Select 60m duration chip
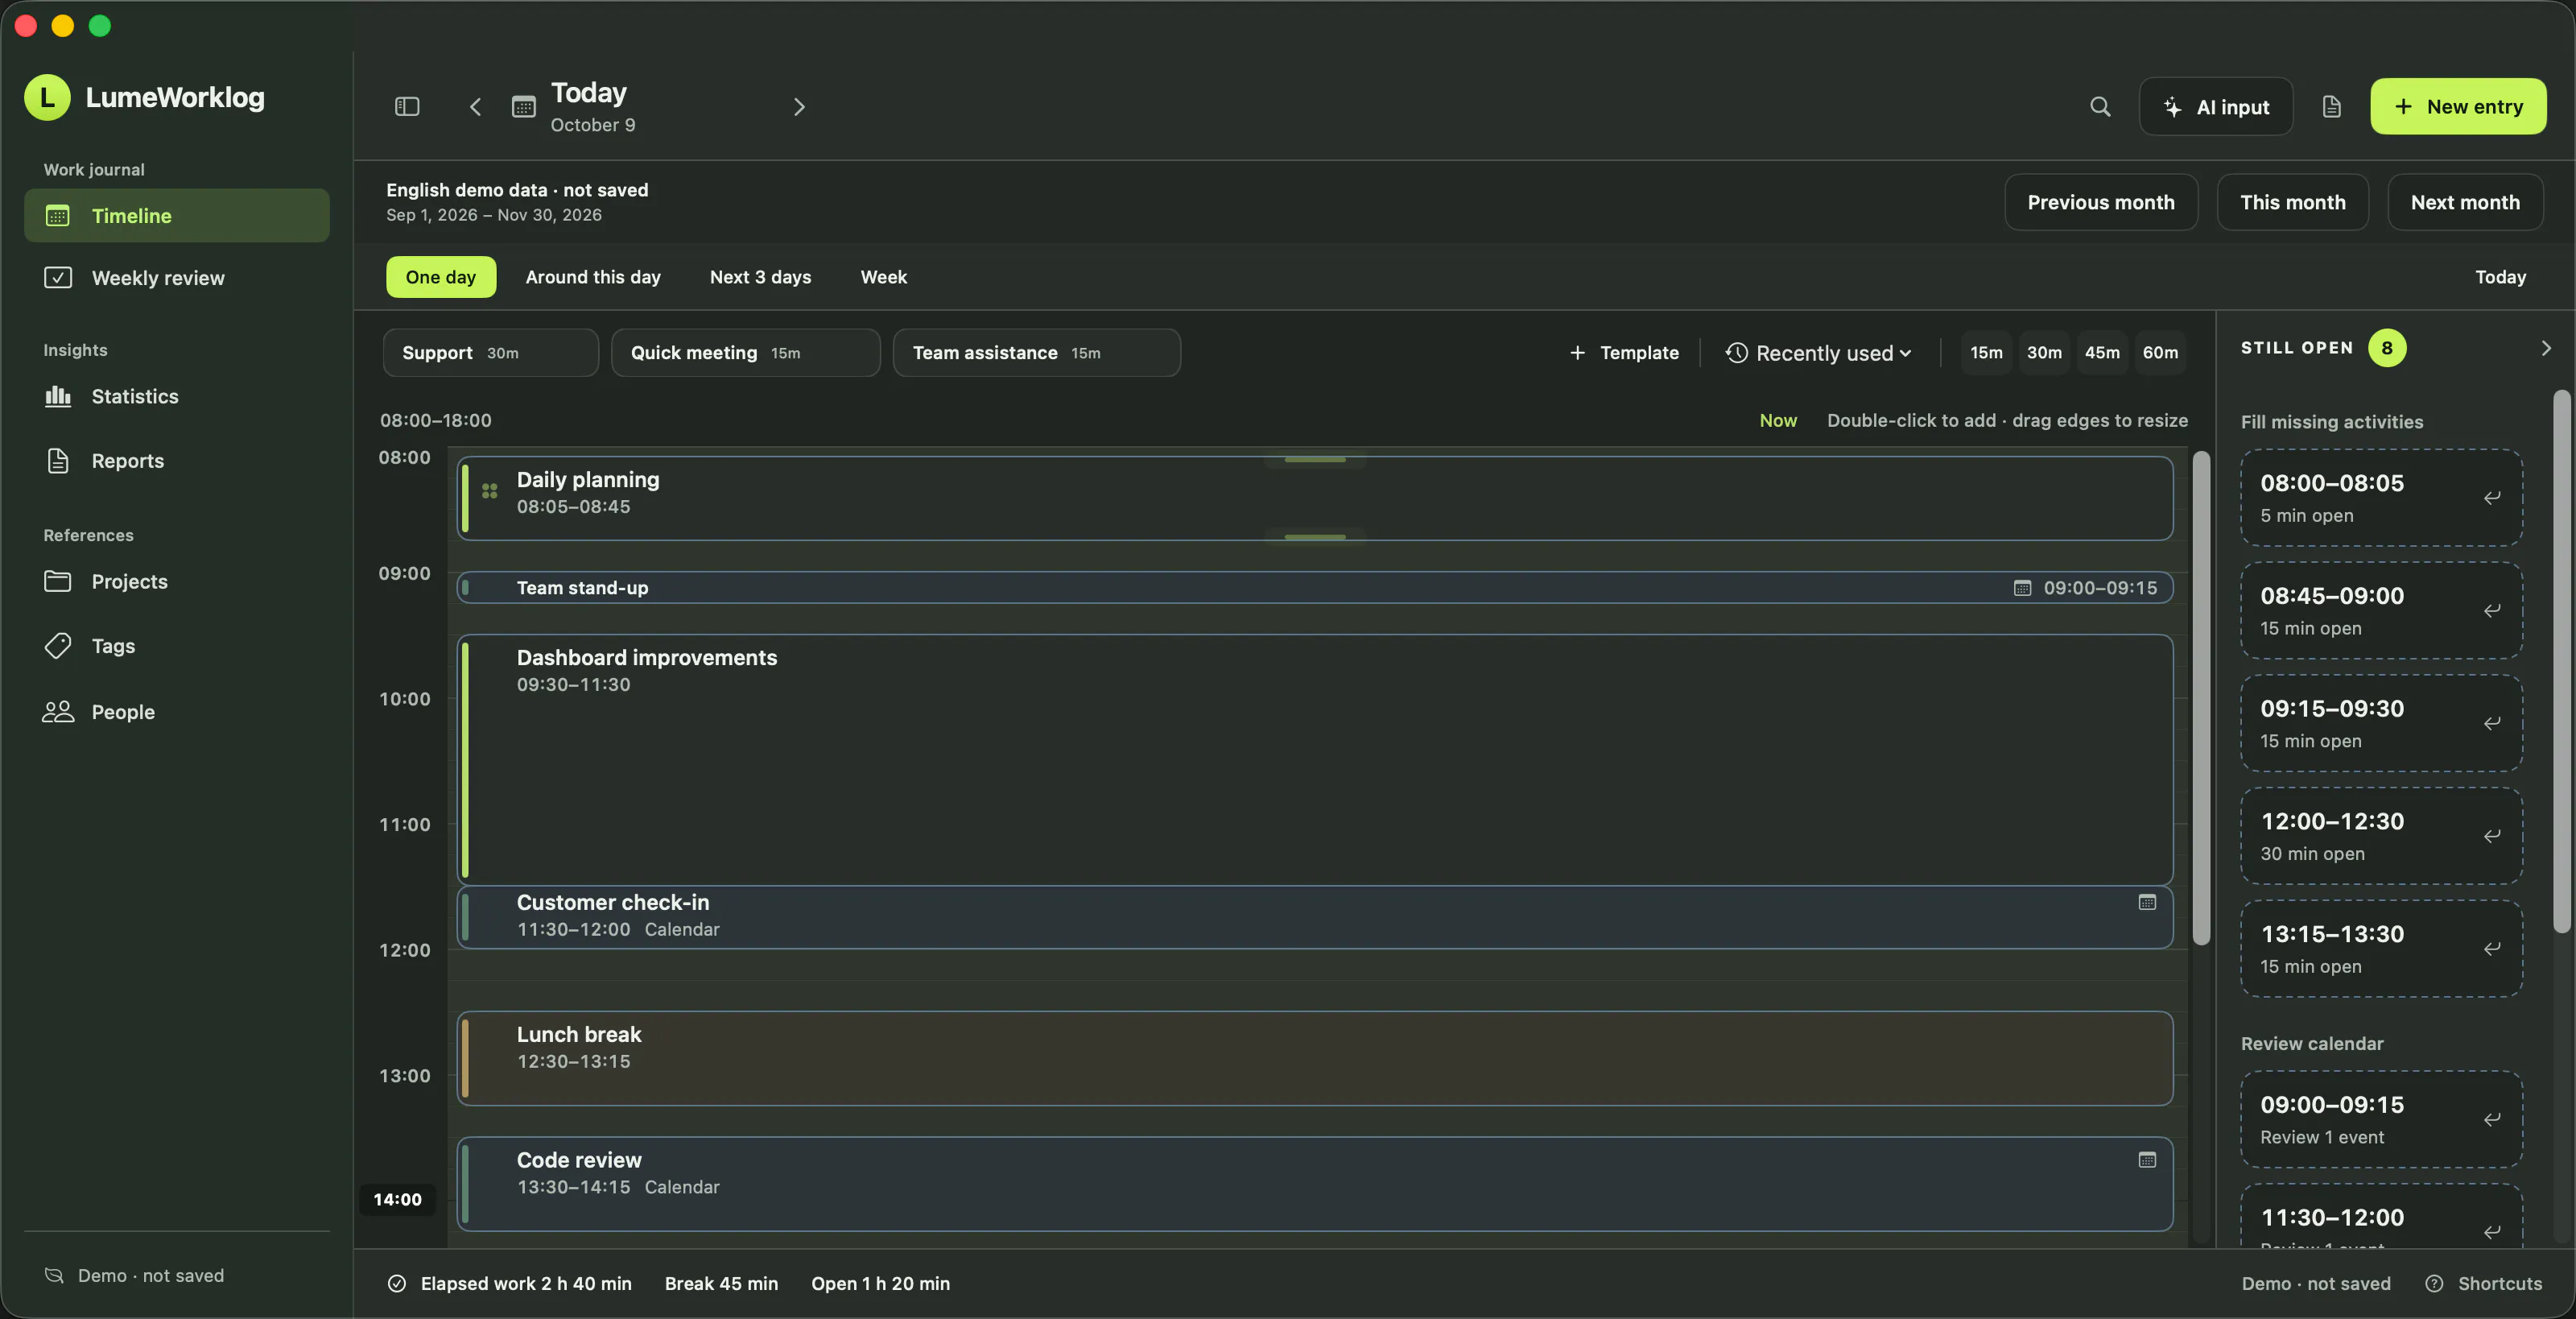The height and width of the screenshot is (1319, 2576). point(2160,352)
